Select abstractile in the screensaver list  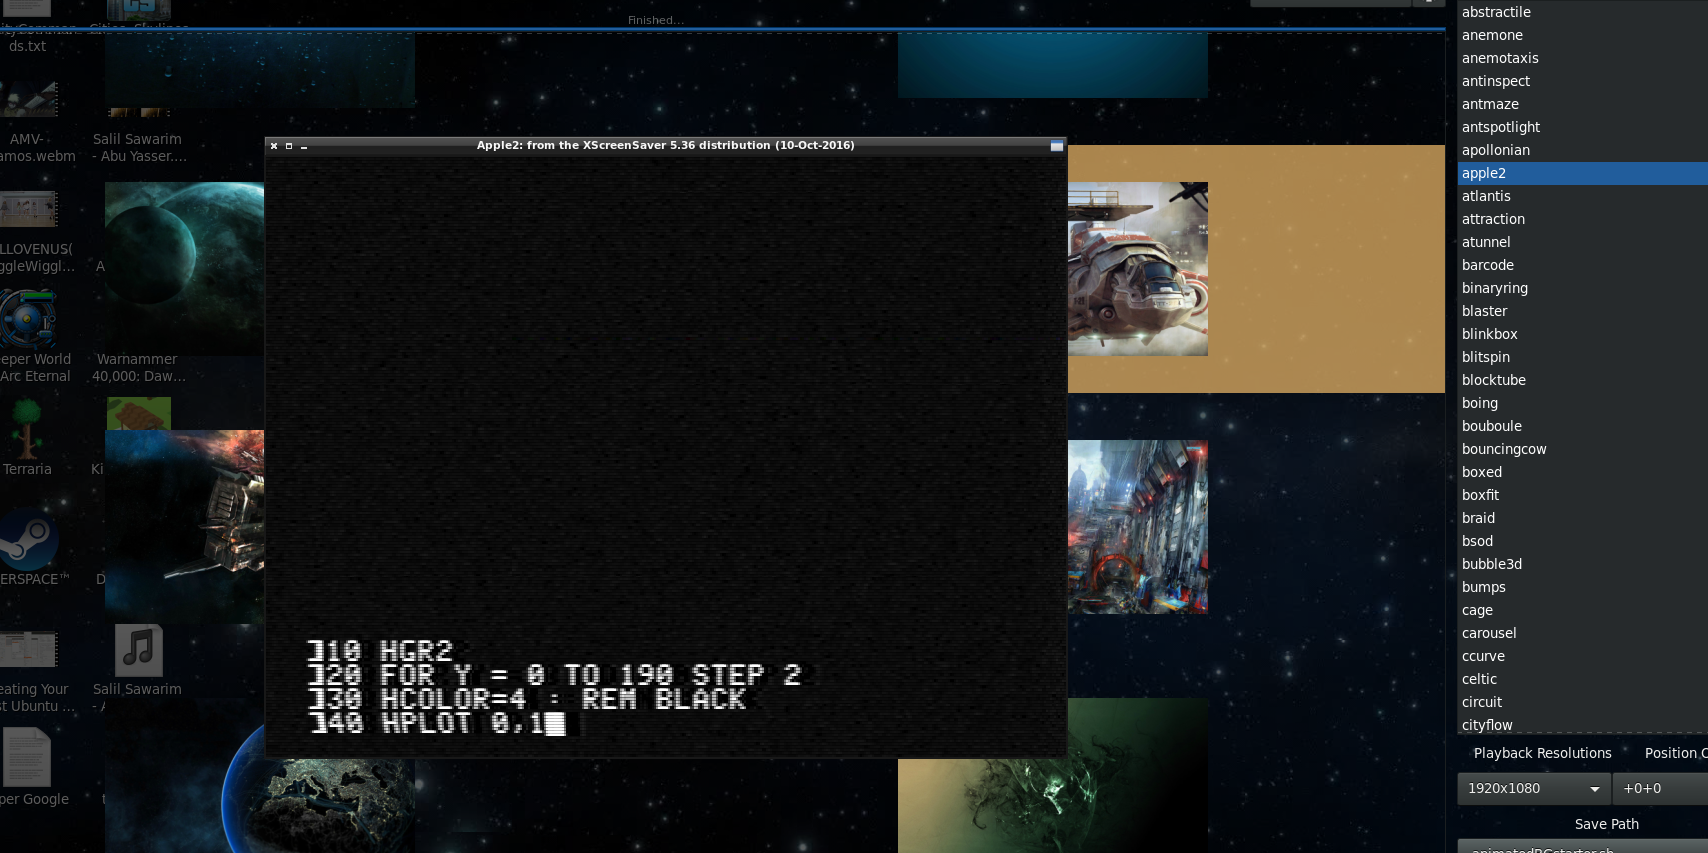coord(1582,12)
